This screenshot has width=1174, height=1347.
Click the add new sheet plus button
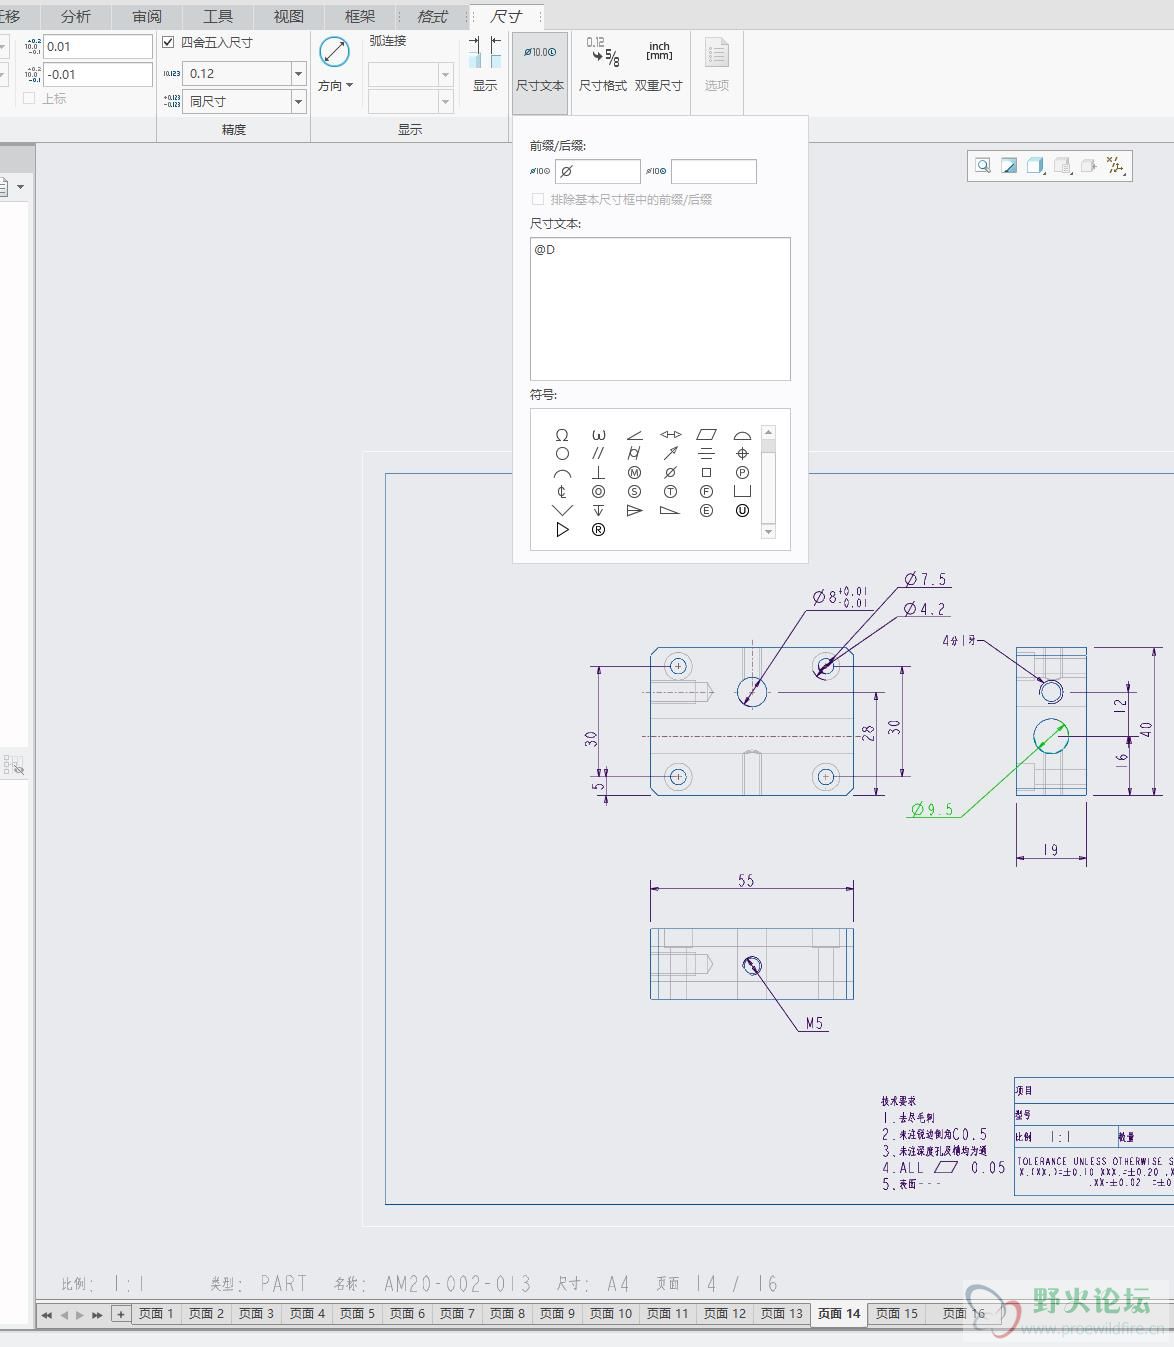[120, 1314]
